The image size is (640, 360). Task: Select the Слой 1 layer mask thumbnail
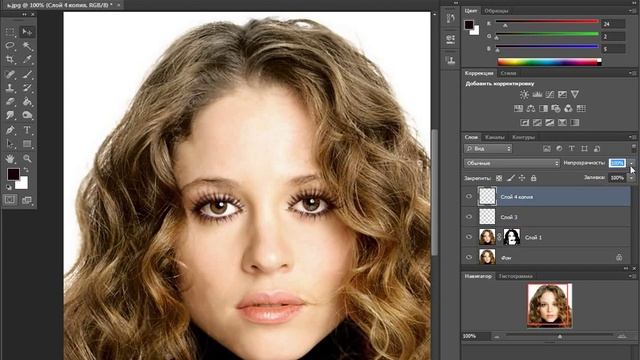[x=511, y=237]
